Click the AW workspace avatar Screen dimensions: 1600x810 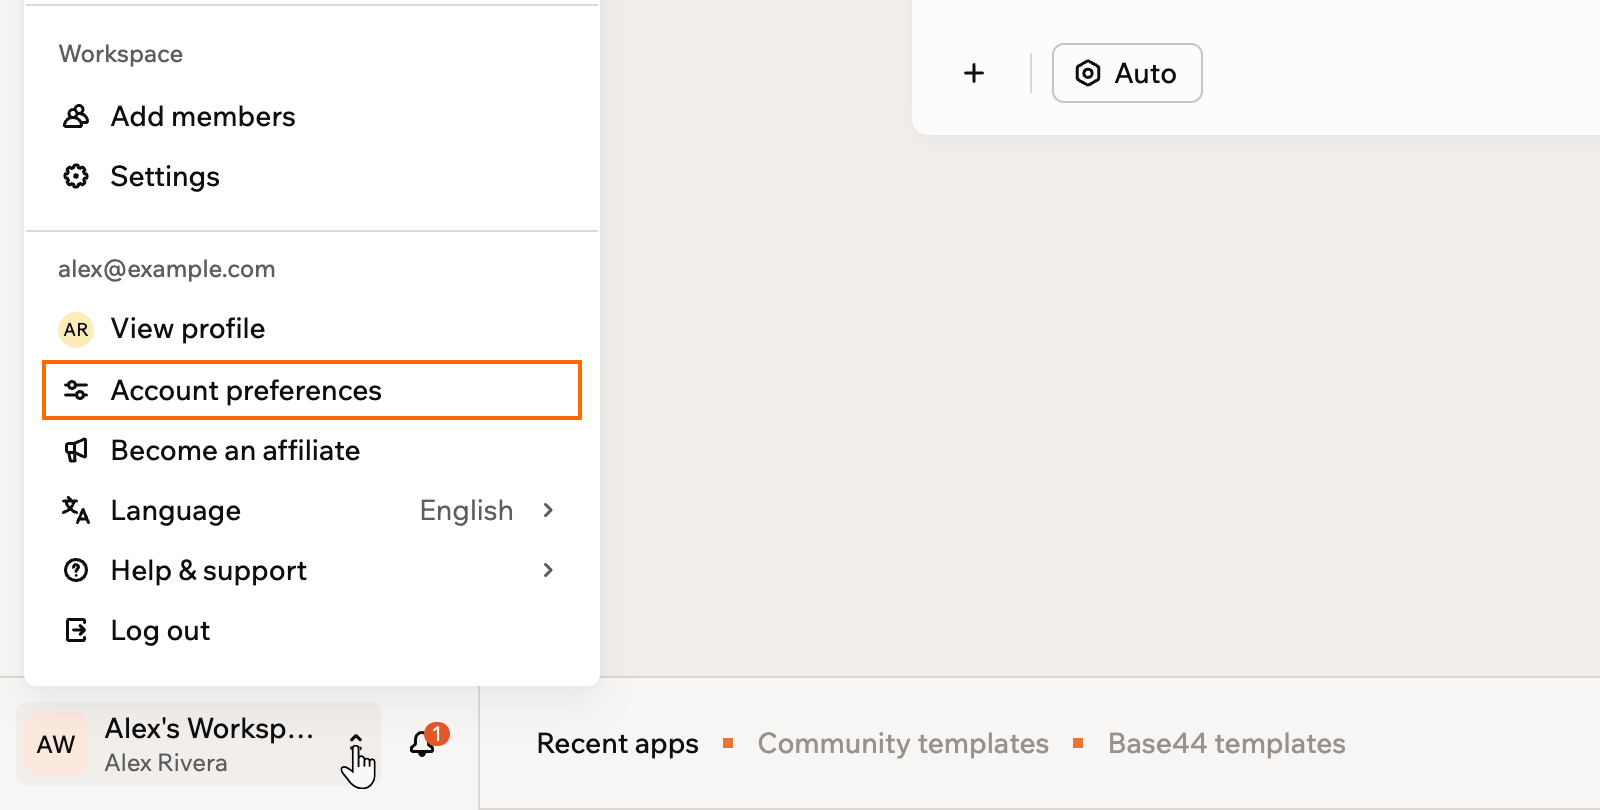pos(56,744)
